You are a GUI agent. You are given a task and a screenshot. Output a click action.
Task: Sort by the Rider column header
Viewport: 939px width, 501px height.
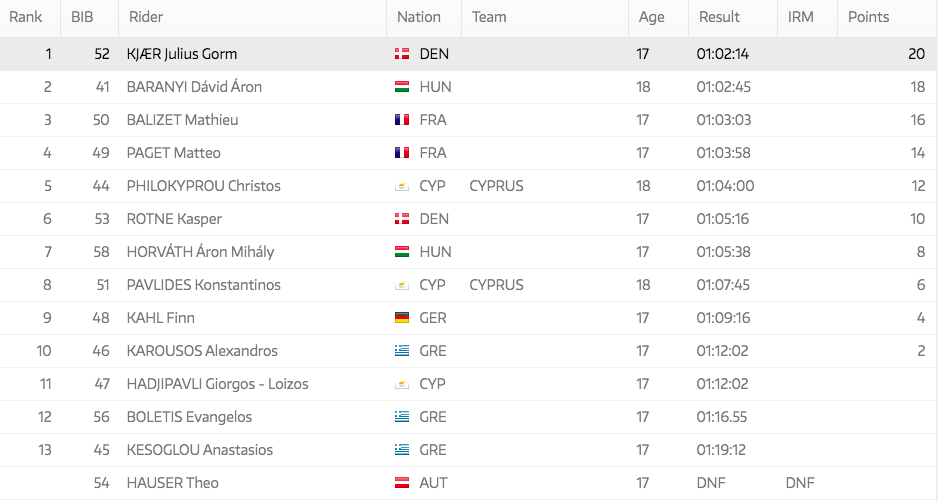click(145, 17)
